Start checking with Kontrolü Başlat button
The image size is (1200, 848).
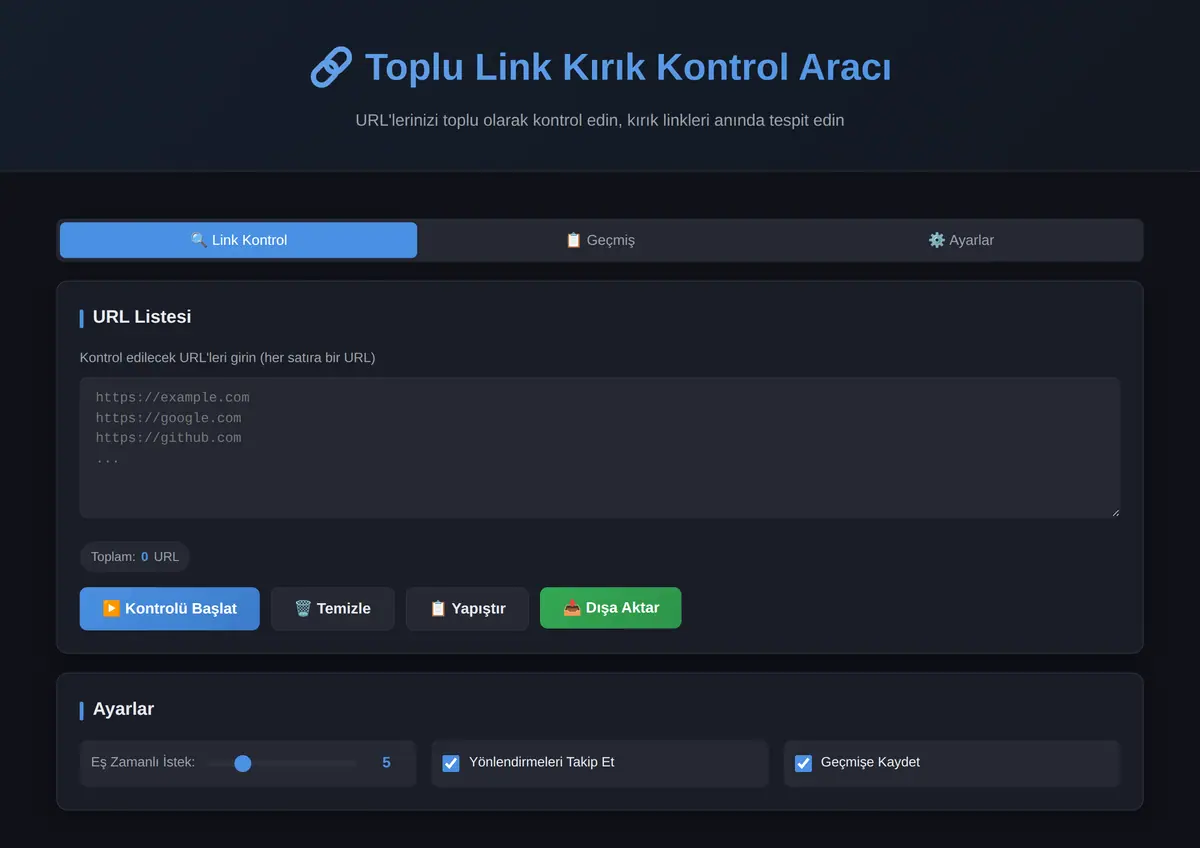(x=170, y=608)
